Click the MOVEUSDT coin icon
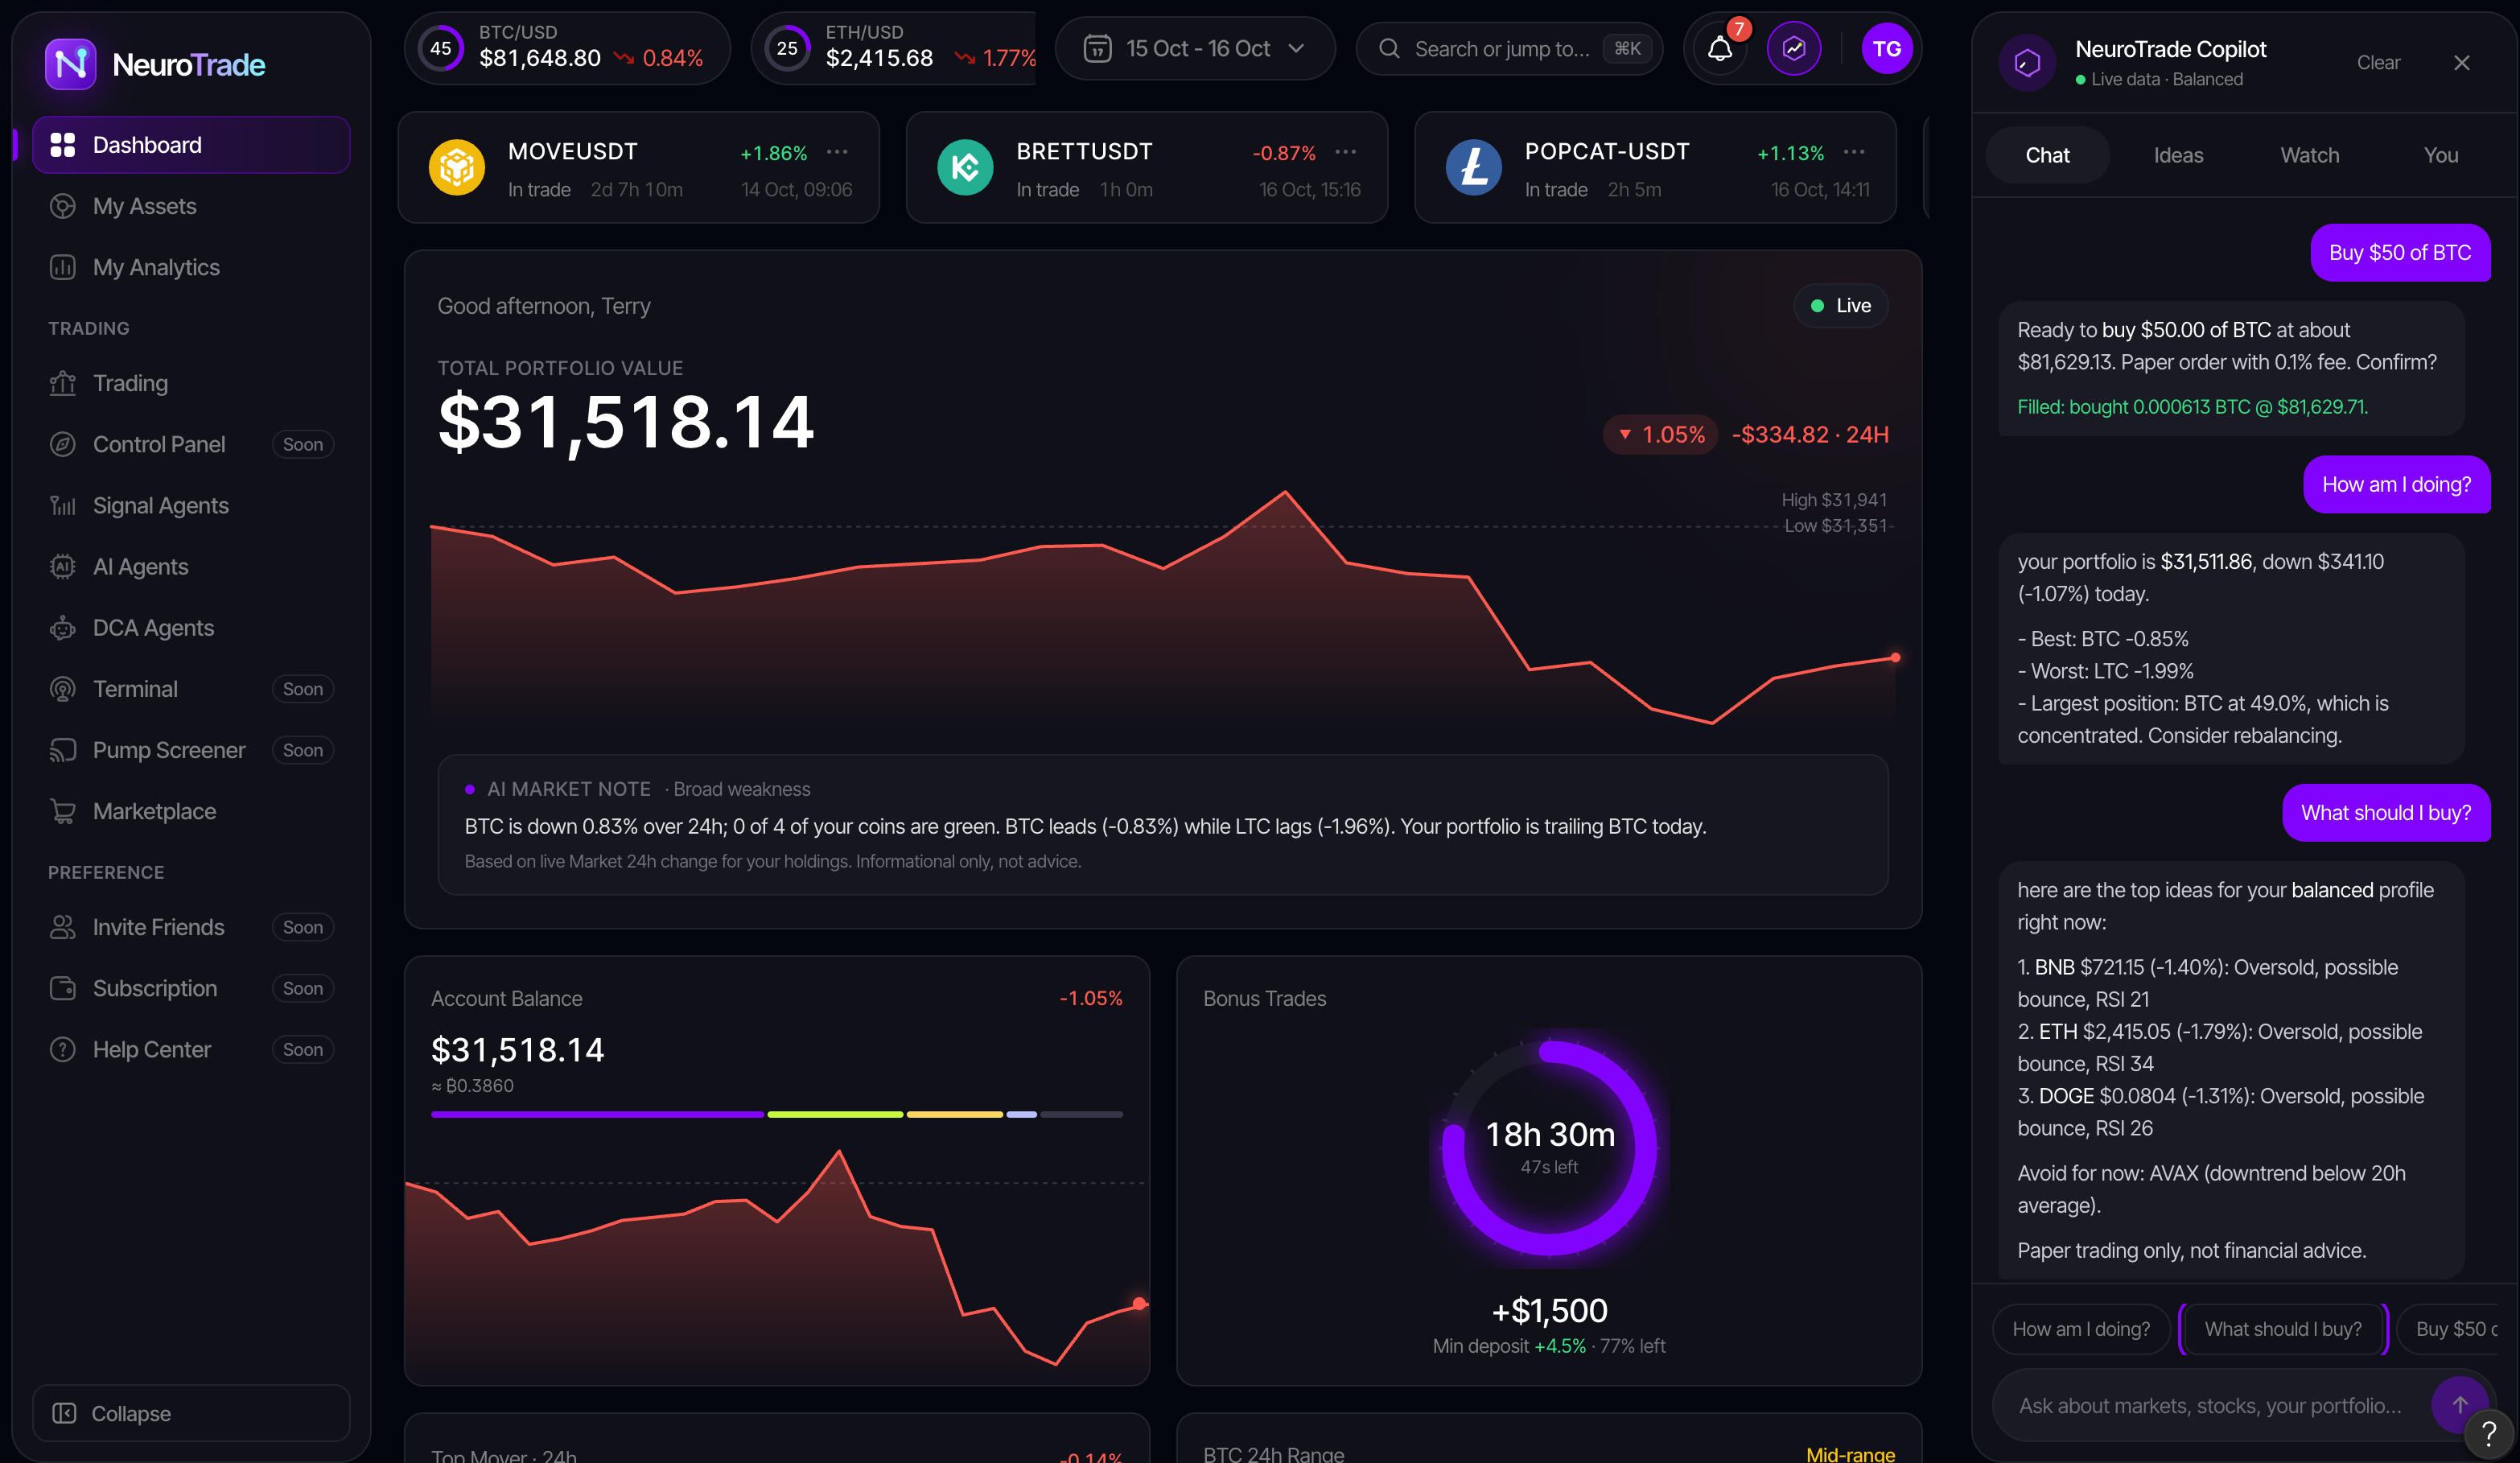Viewport: 2520px width, 1463px height. [457, 167]
